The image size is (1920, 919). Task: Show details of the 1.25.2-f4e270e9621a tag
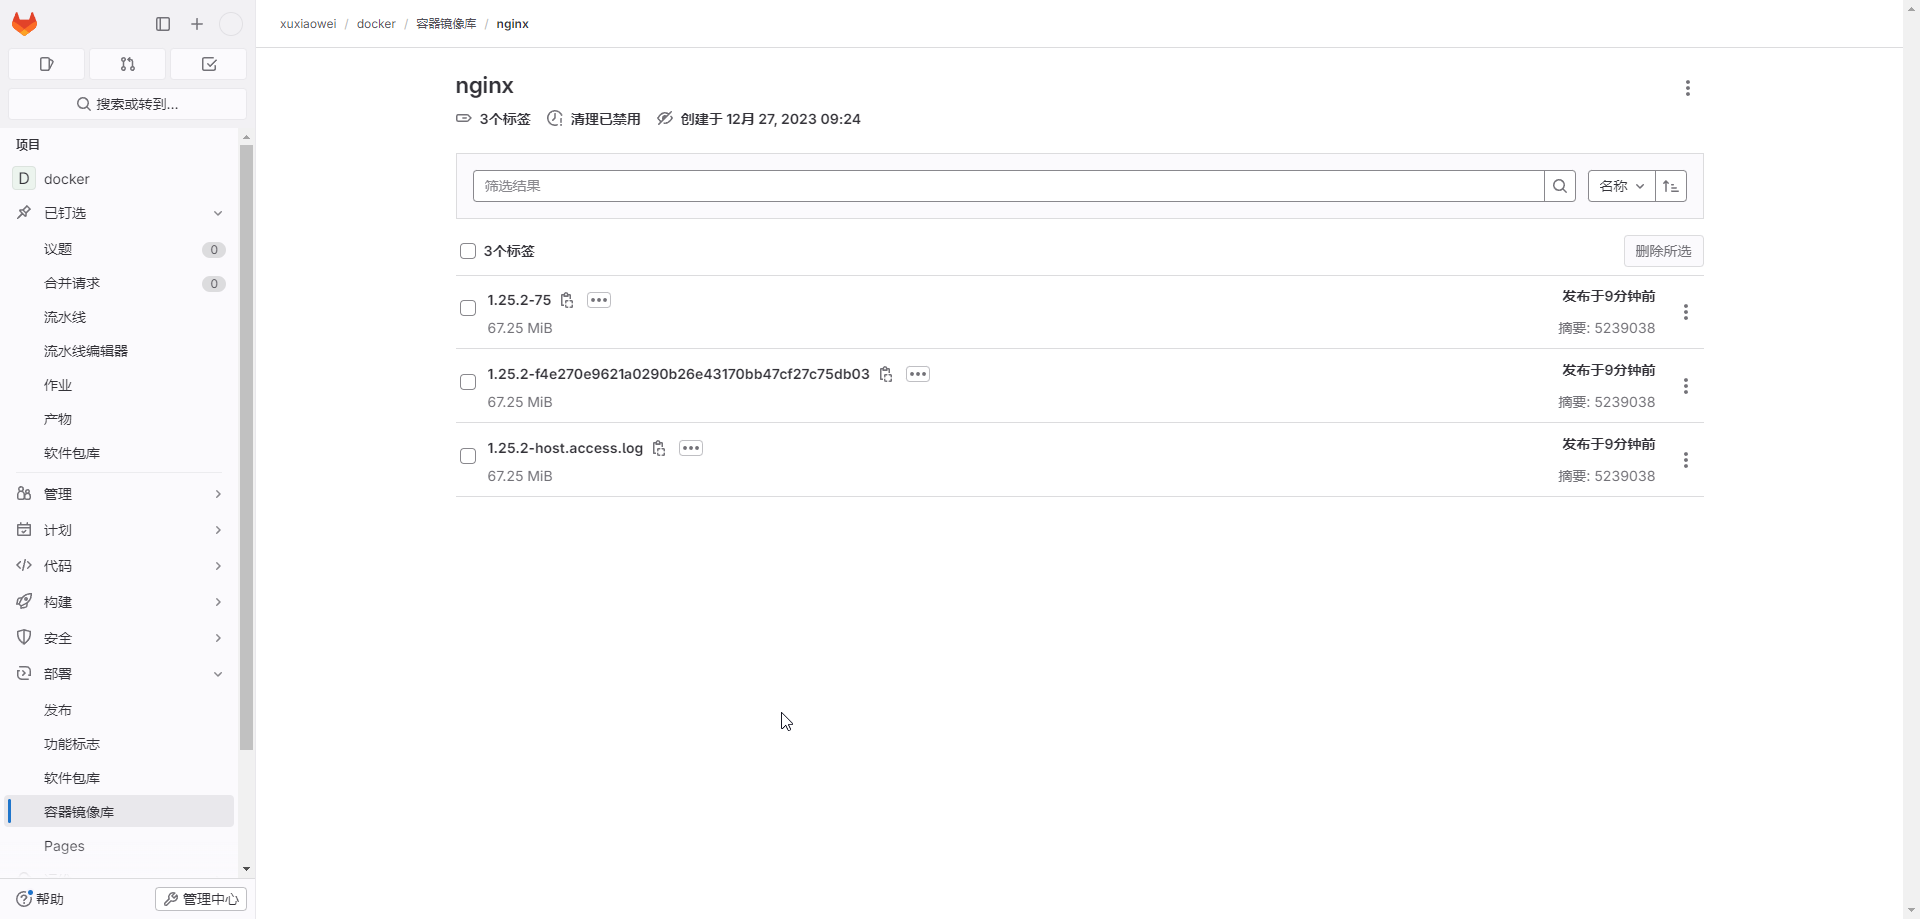(918, 374)
